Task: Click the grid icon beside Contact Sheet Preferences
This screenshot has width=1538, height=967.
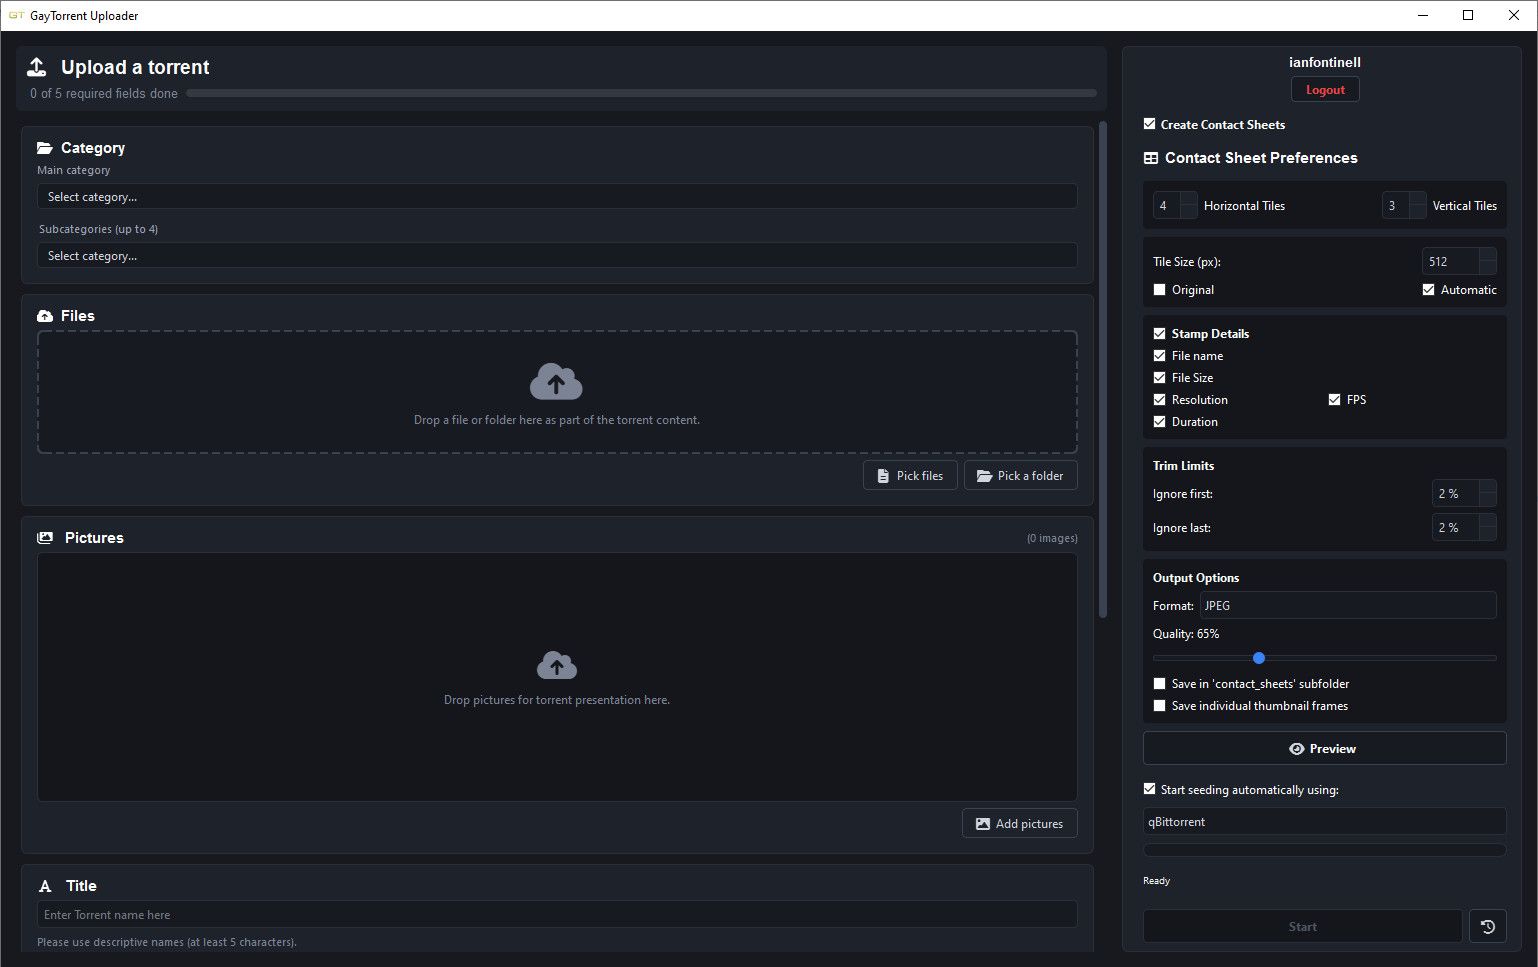Action: pyautogui.click(x=1151, y=158)
